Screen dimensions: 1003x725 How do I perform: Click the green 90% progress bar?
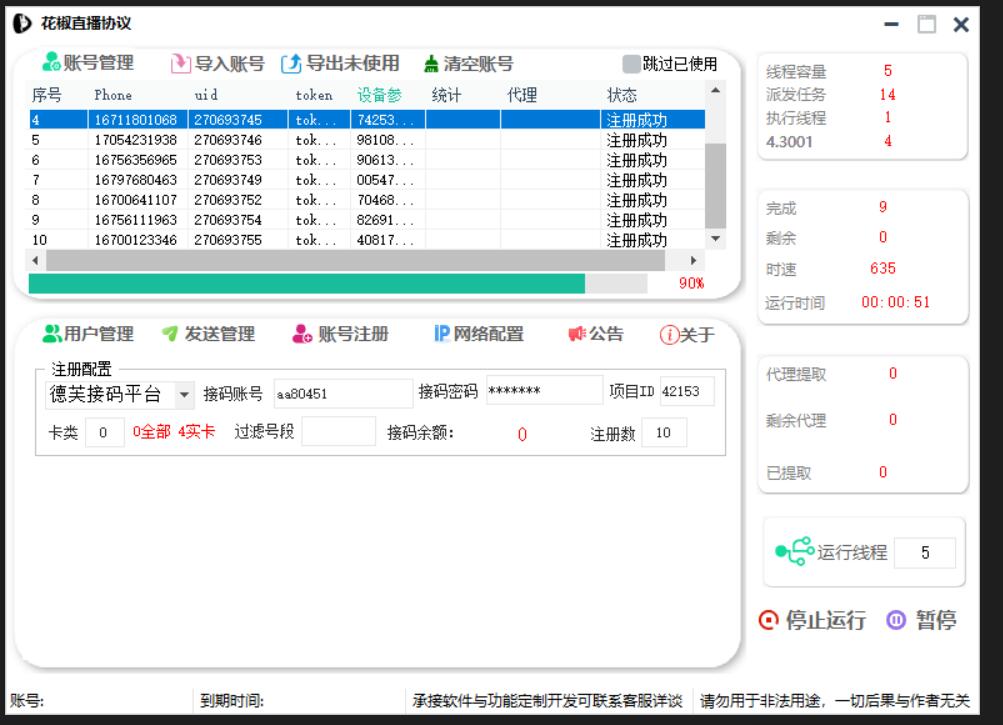tap(306, 284)
